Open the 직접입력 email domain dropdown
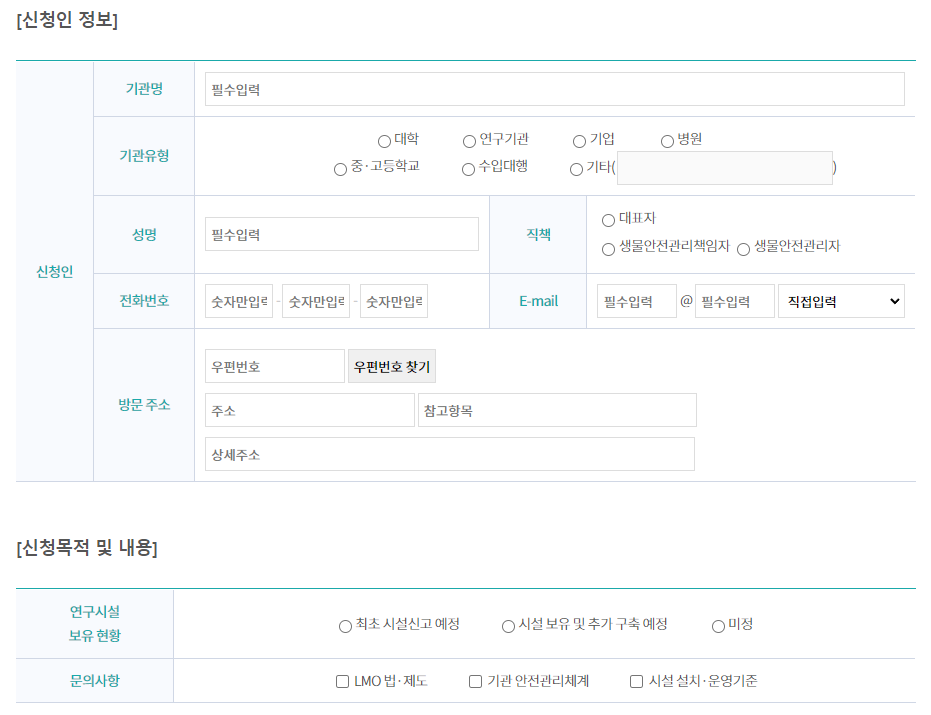 click(x=841, y=301)
